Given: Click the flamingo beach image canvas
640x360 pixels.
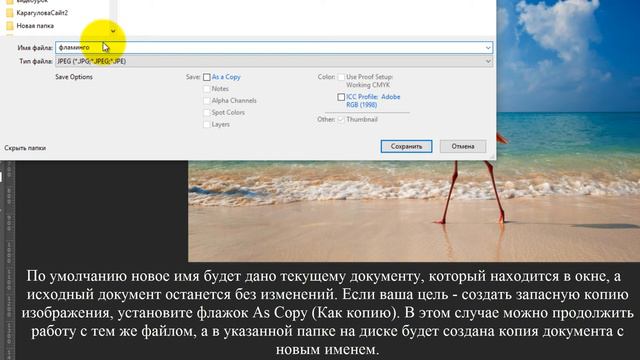Looking at the screenshot, I should pos(413,210).
